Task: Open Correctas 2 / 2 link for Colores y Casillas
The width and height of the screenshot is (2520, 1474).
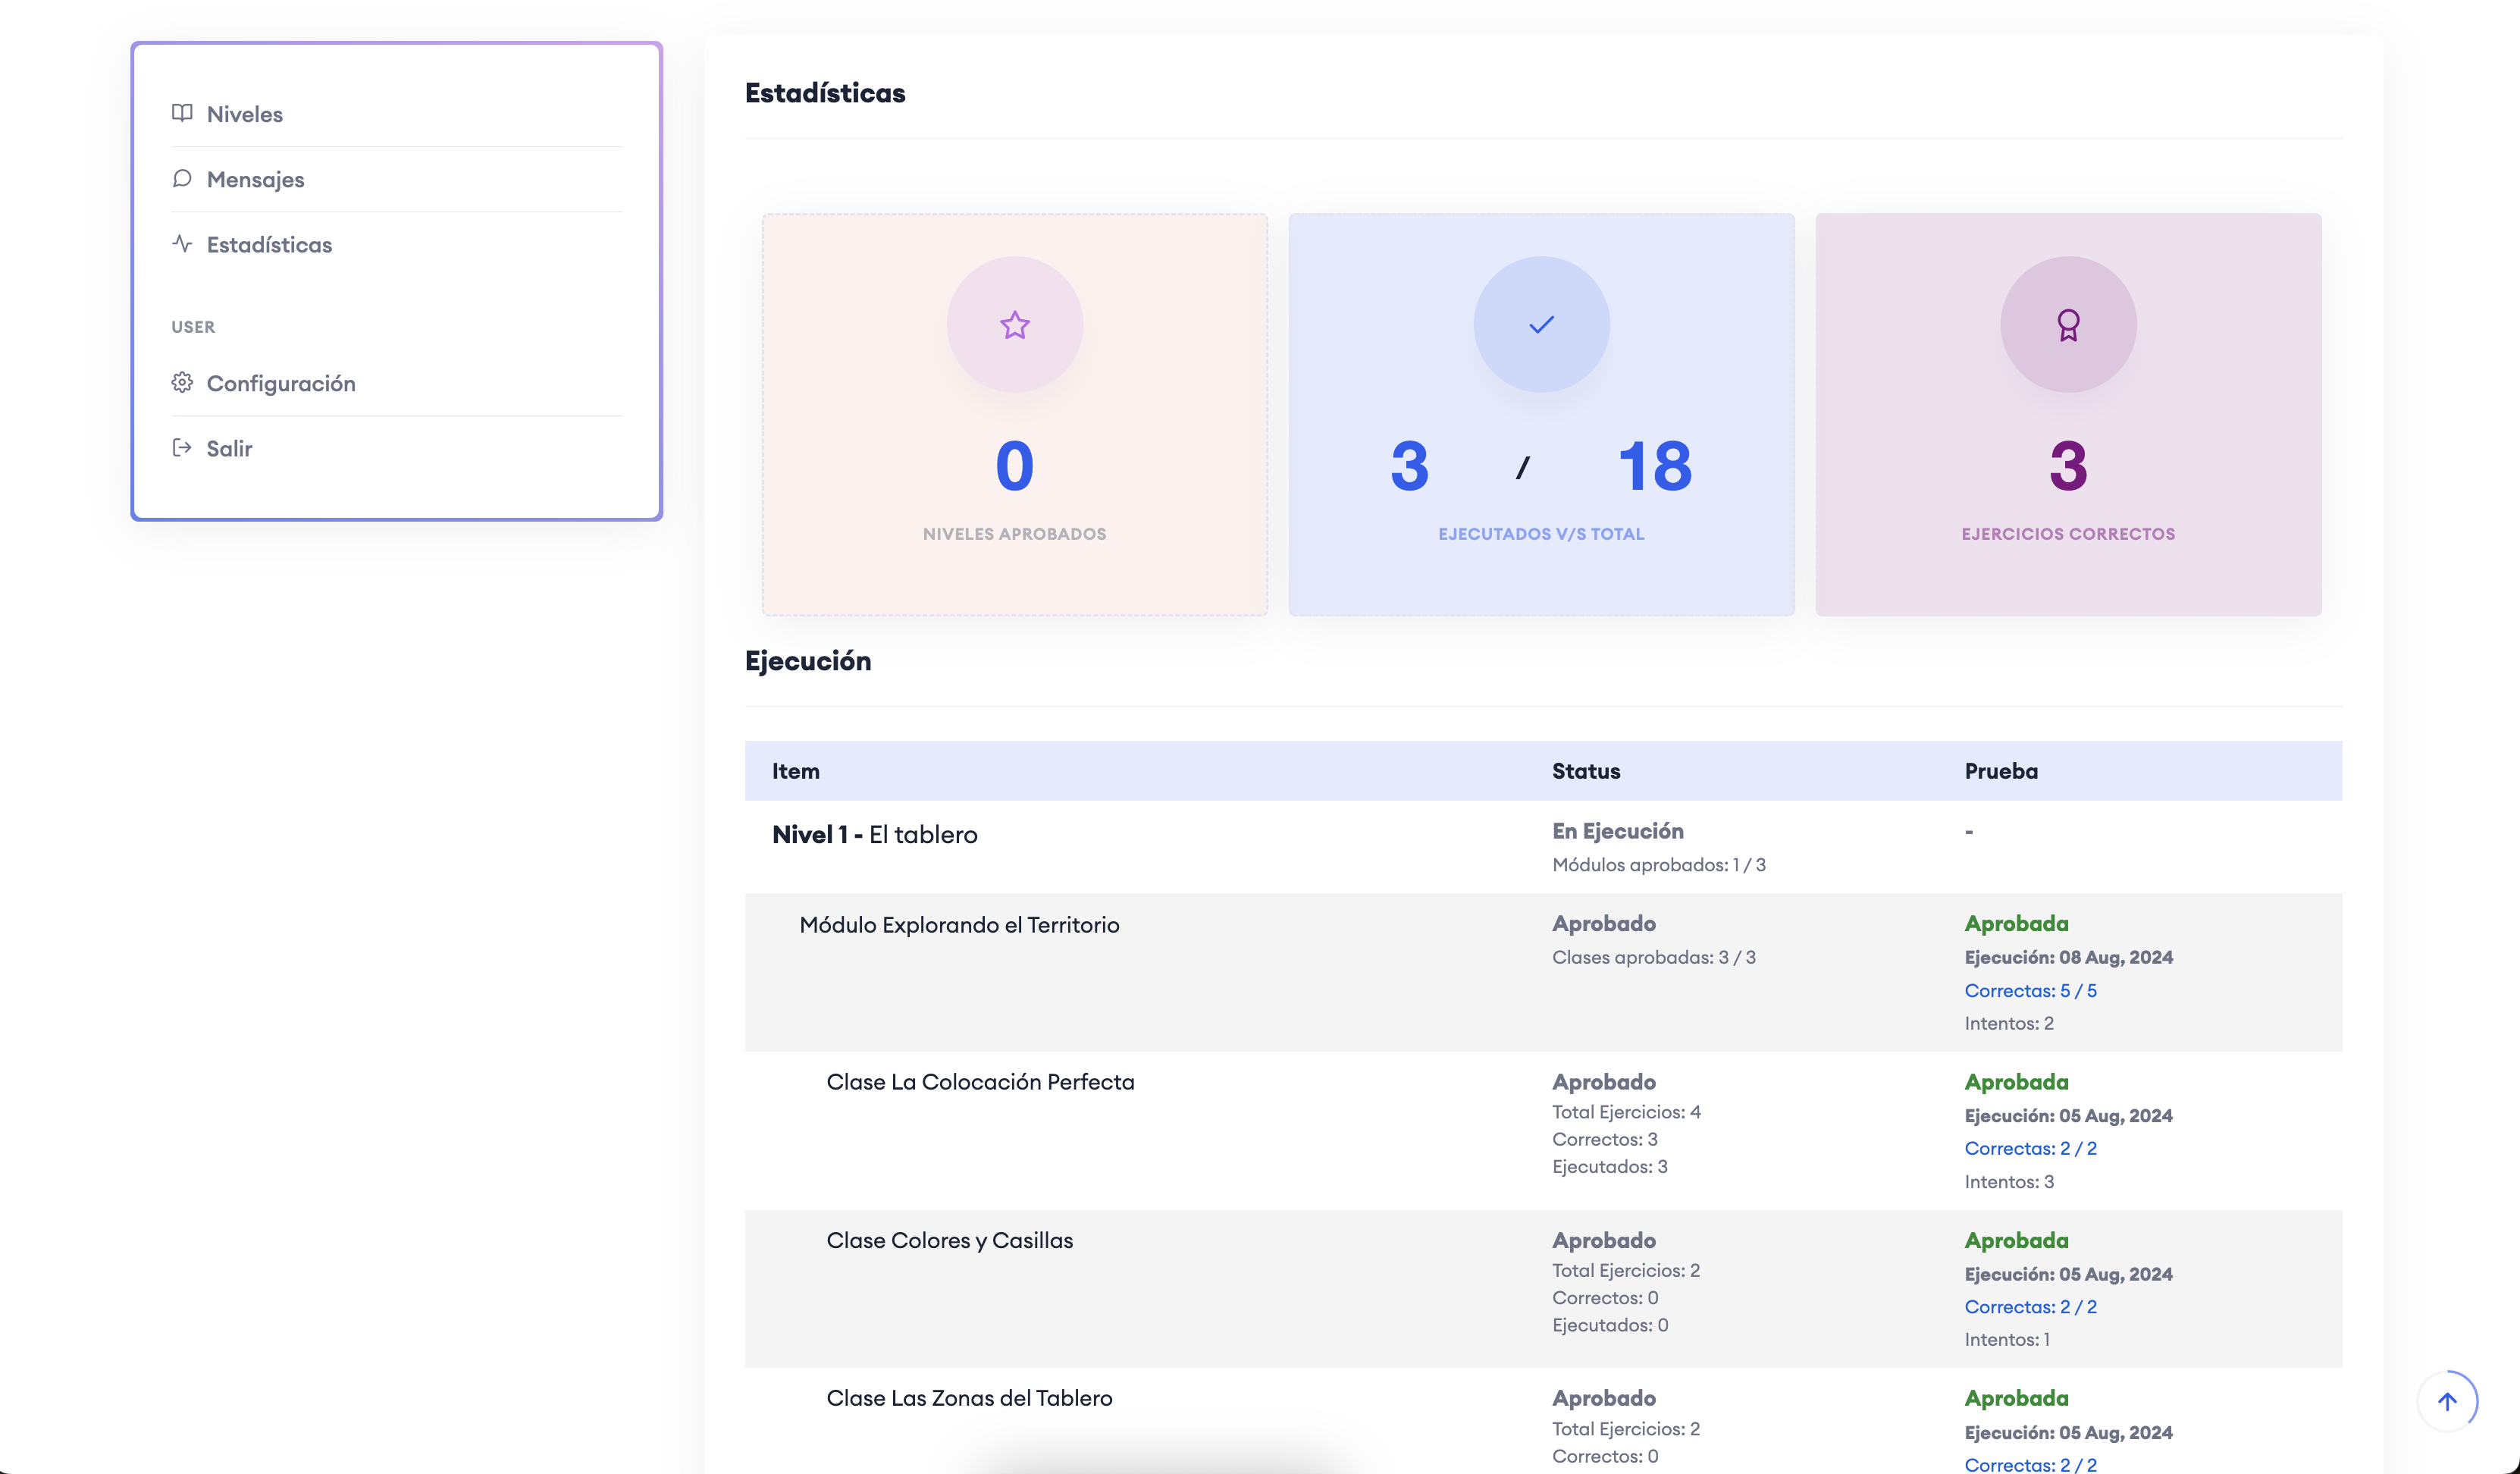Action: pyautogui.click(x=2030, y=1306)
